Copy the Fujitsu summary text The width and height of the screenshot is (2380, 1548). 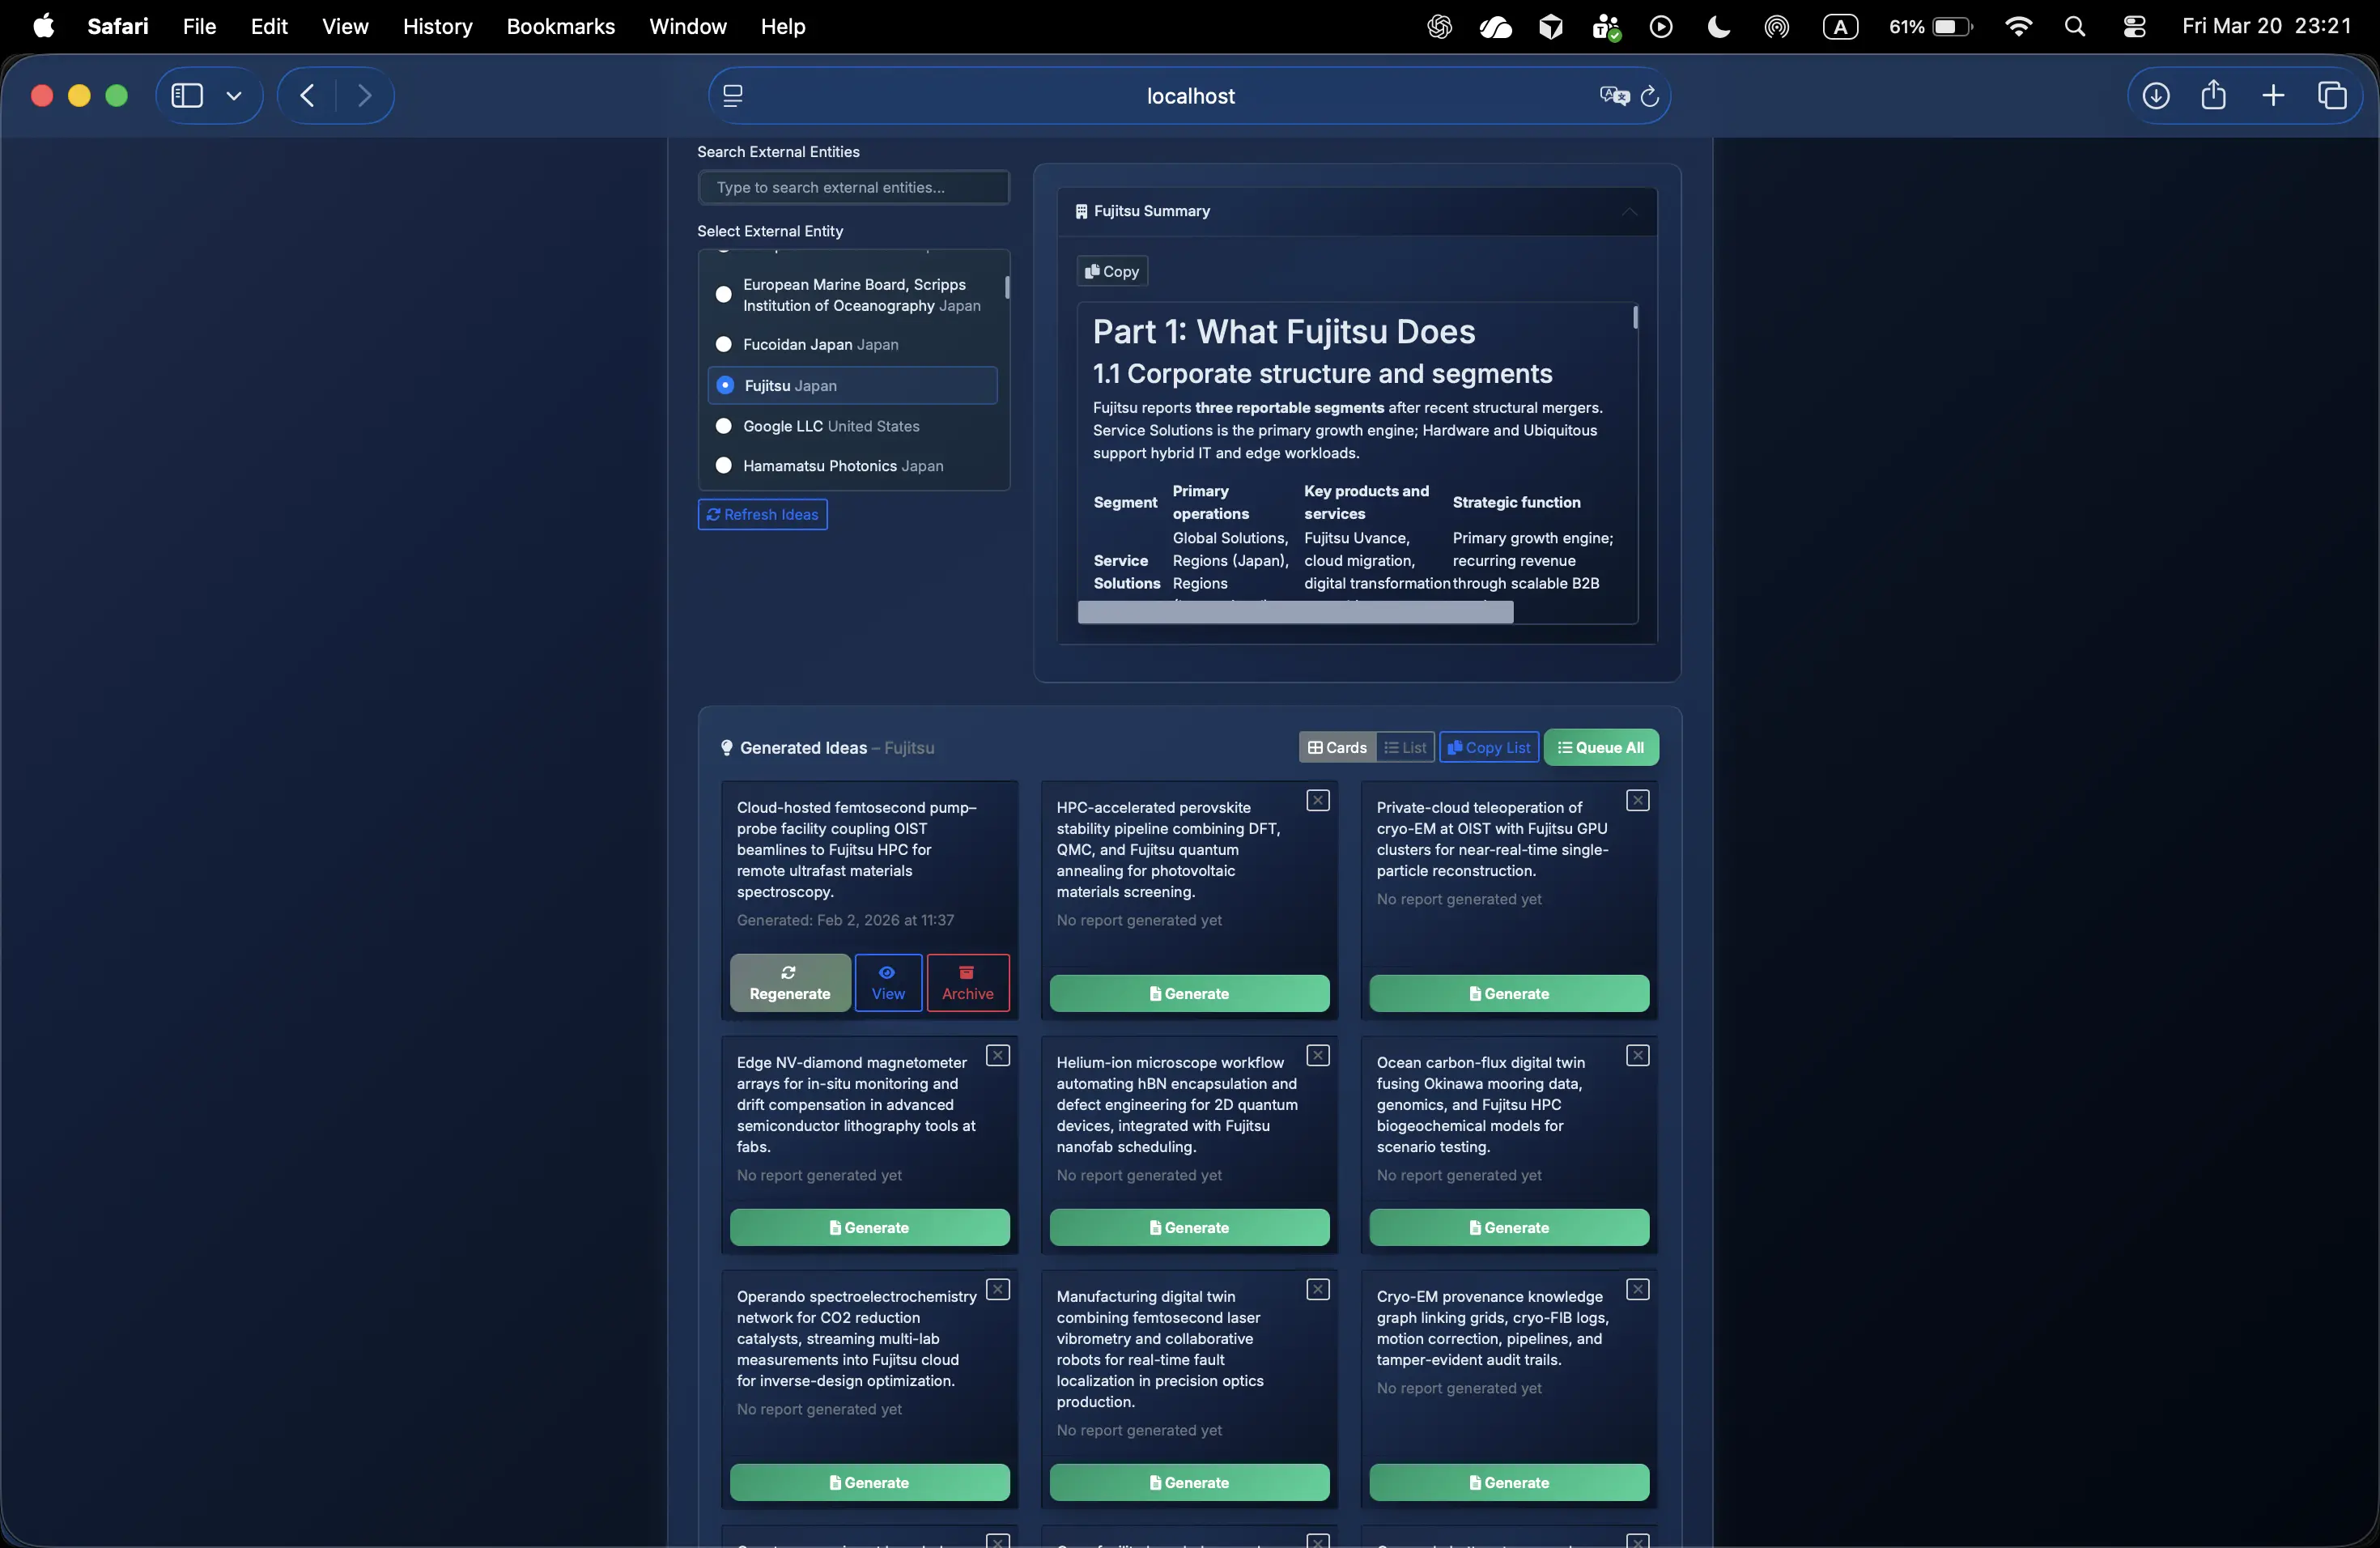pos(1112,271)
